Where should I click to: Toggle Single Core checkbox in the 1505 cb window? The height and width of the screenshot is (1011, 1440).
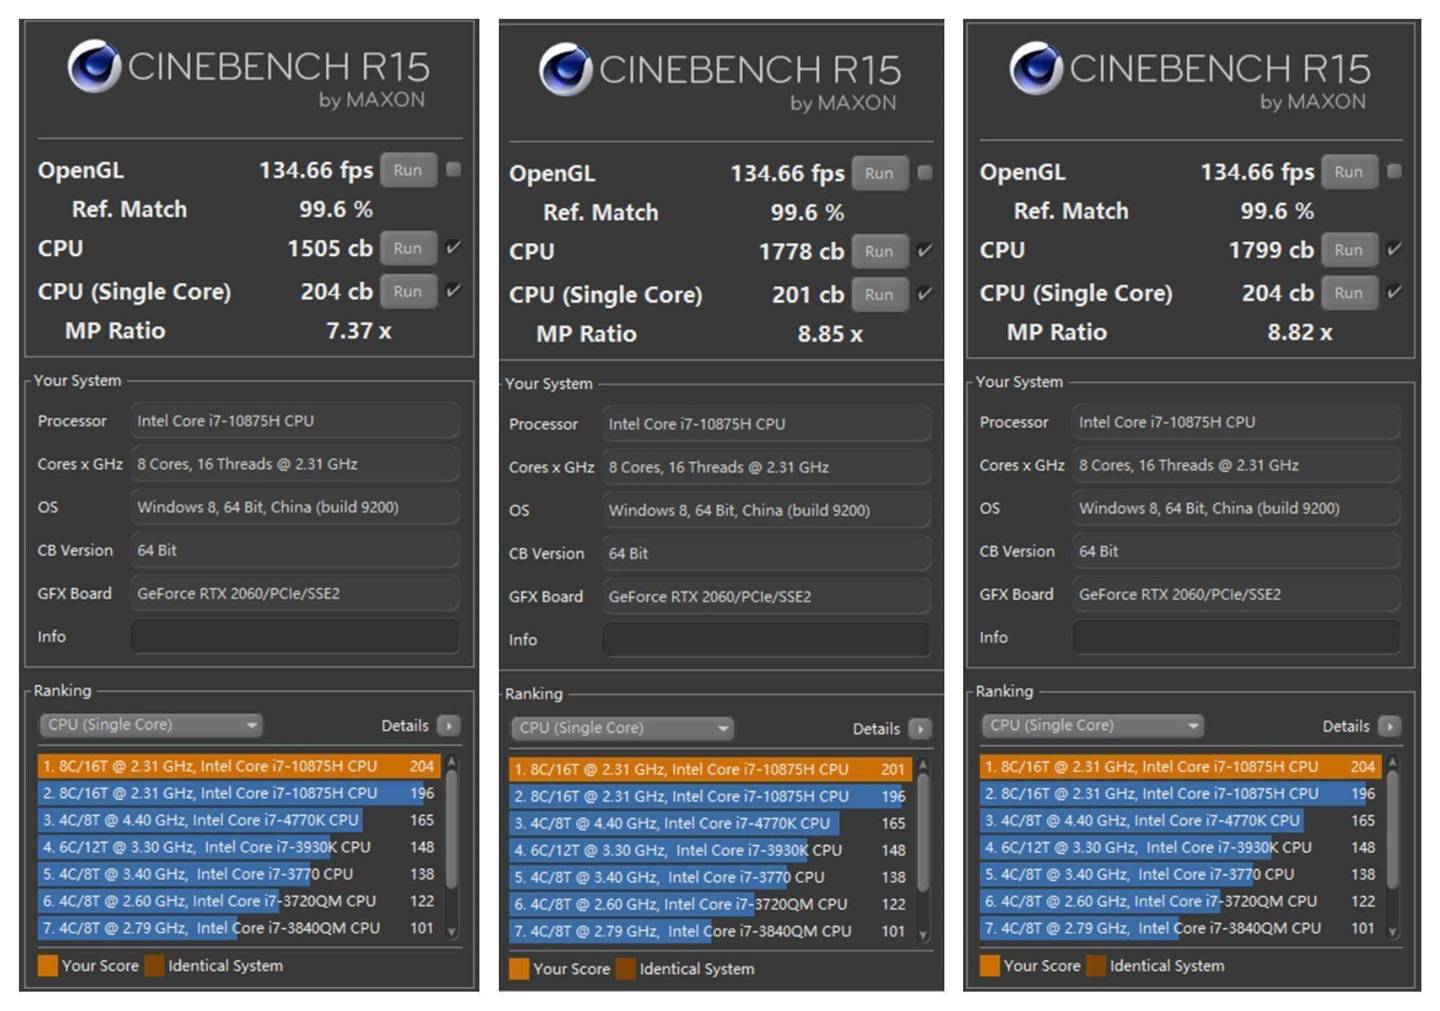click(x=453, y=291)
